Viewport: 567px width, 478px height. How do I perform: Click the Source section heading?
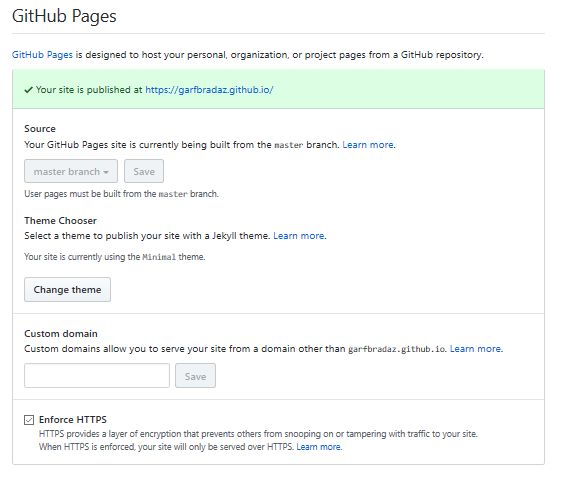(40, 129)
